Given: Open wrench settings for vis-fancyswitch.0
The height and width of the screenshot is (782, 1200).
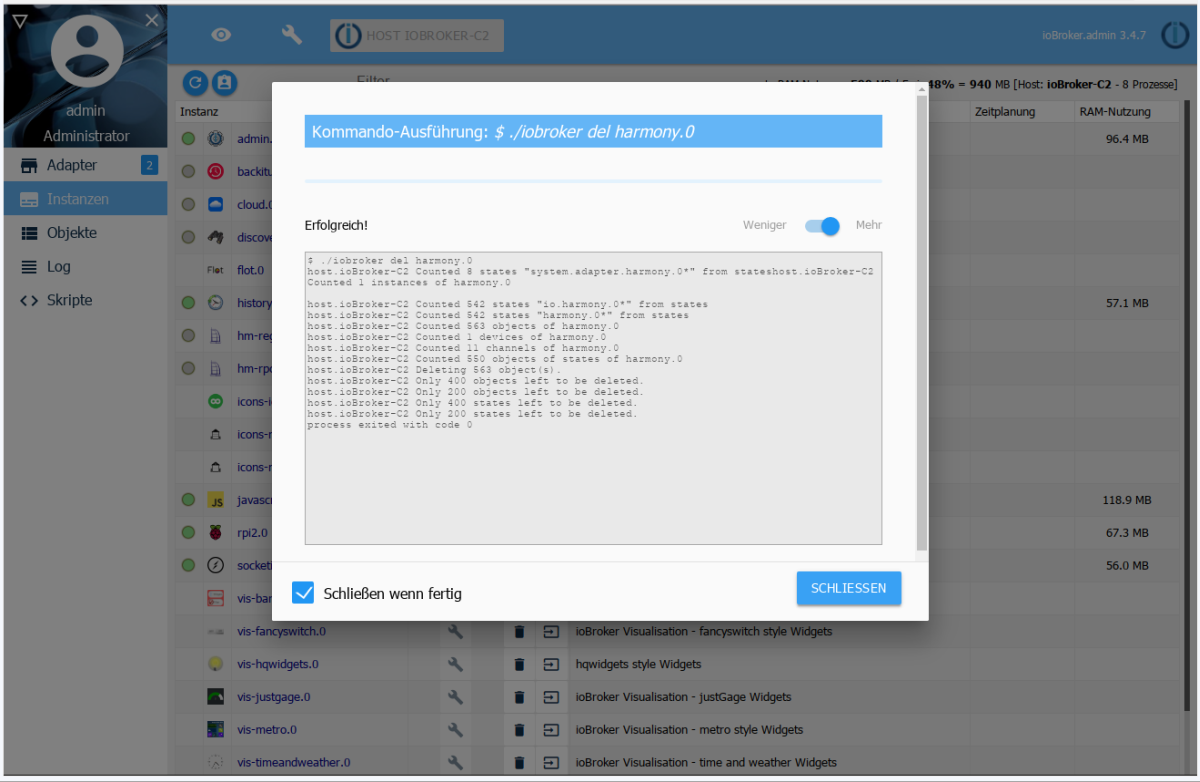Looking at the screenshot, I should 455,631.
